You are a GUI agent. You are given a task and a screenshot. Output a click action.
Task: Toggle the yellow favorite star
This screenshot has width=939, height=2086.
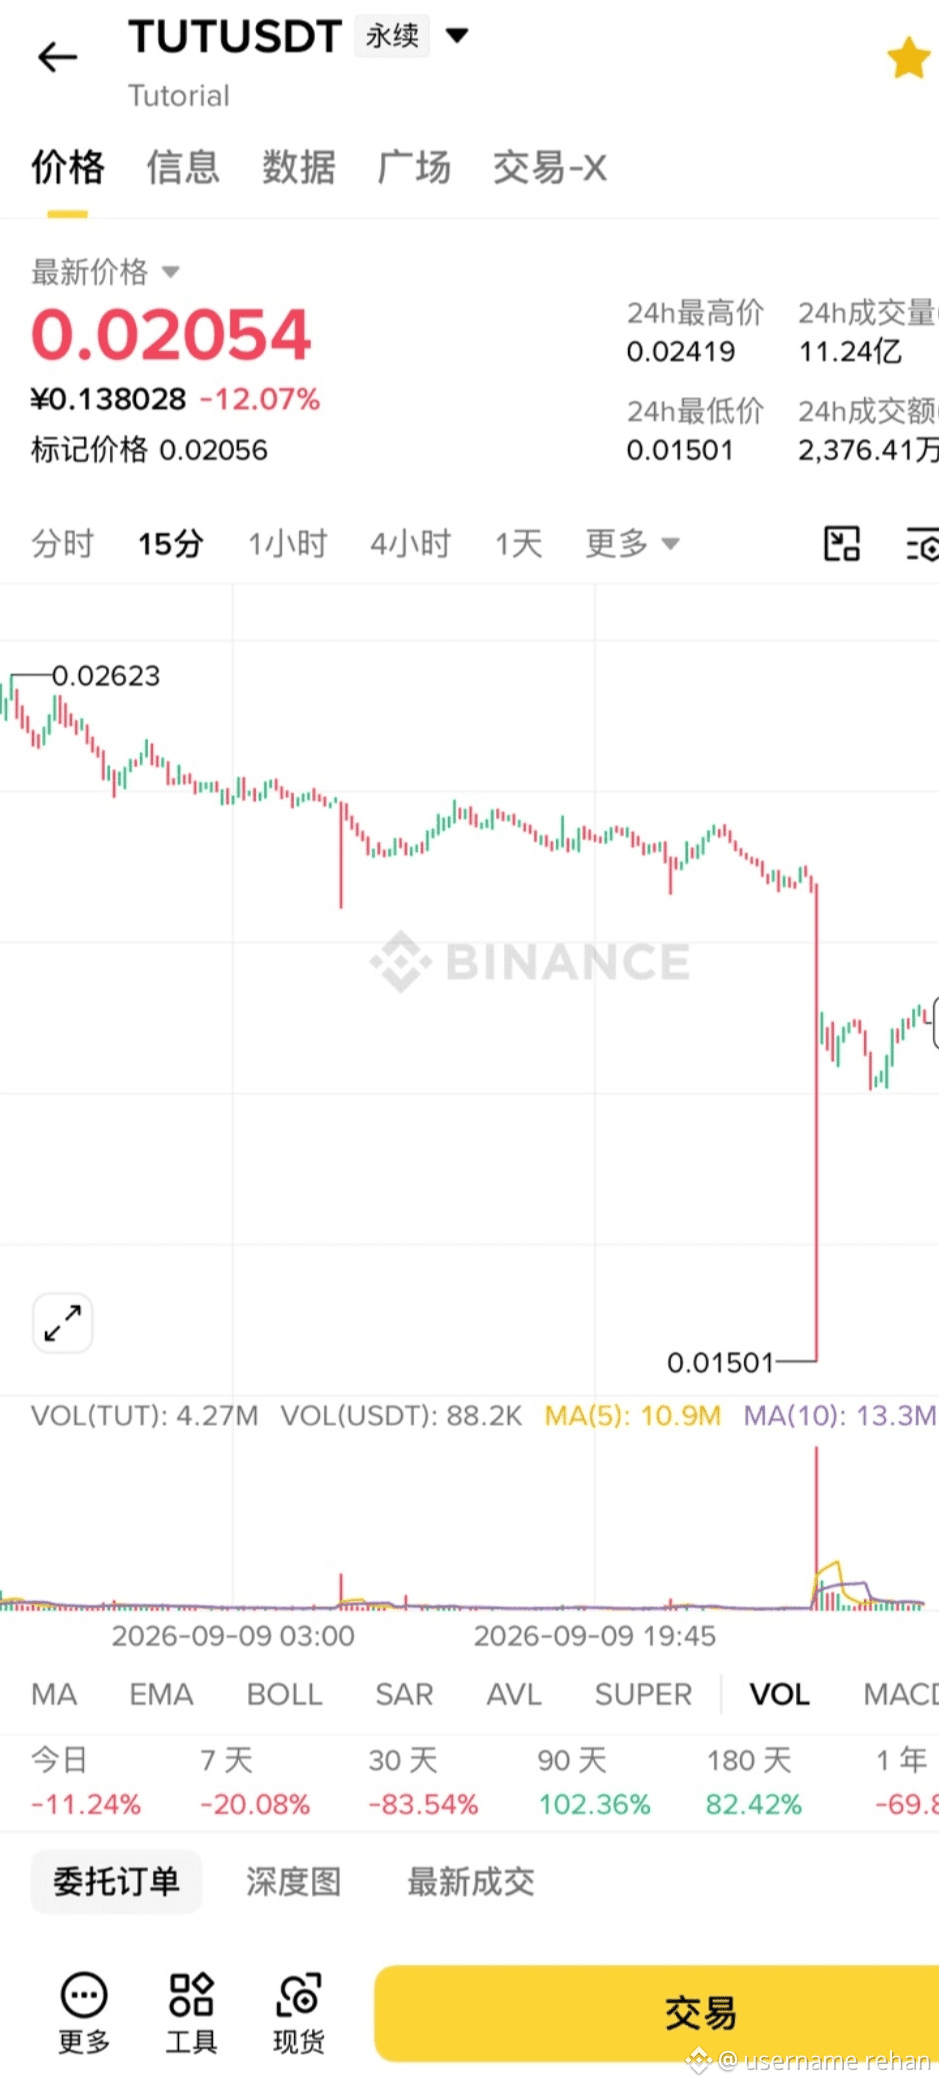(x=909, y=57)
